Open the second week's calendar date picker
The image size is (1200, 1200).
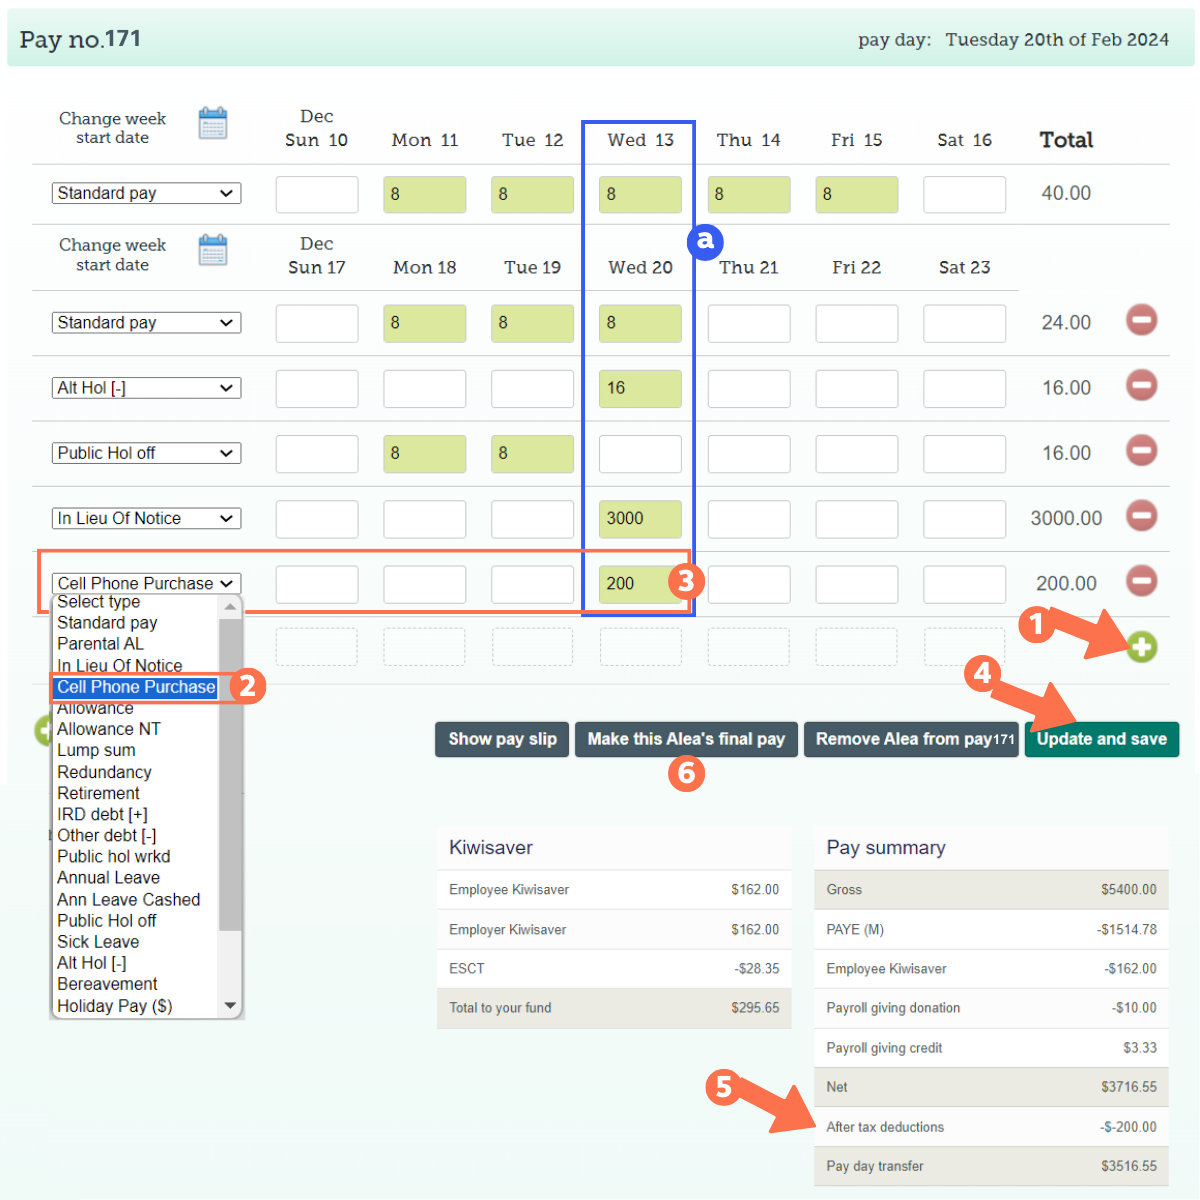coord(212,251)
